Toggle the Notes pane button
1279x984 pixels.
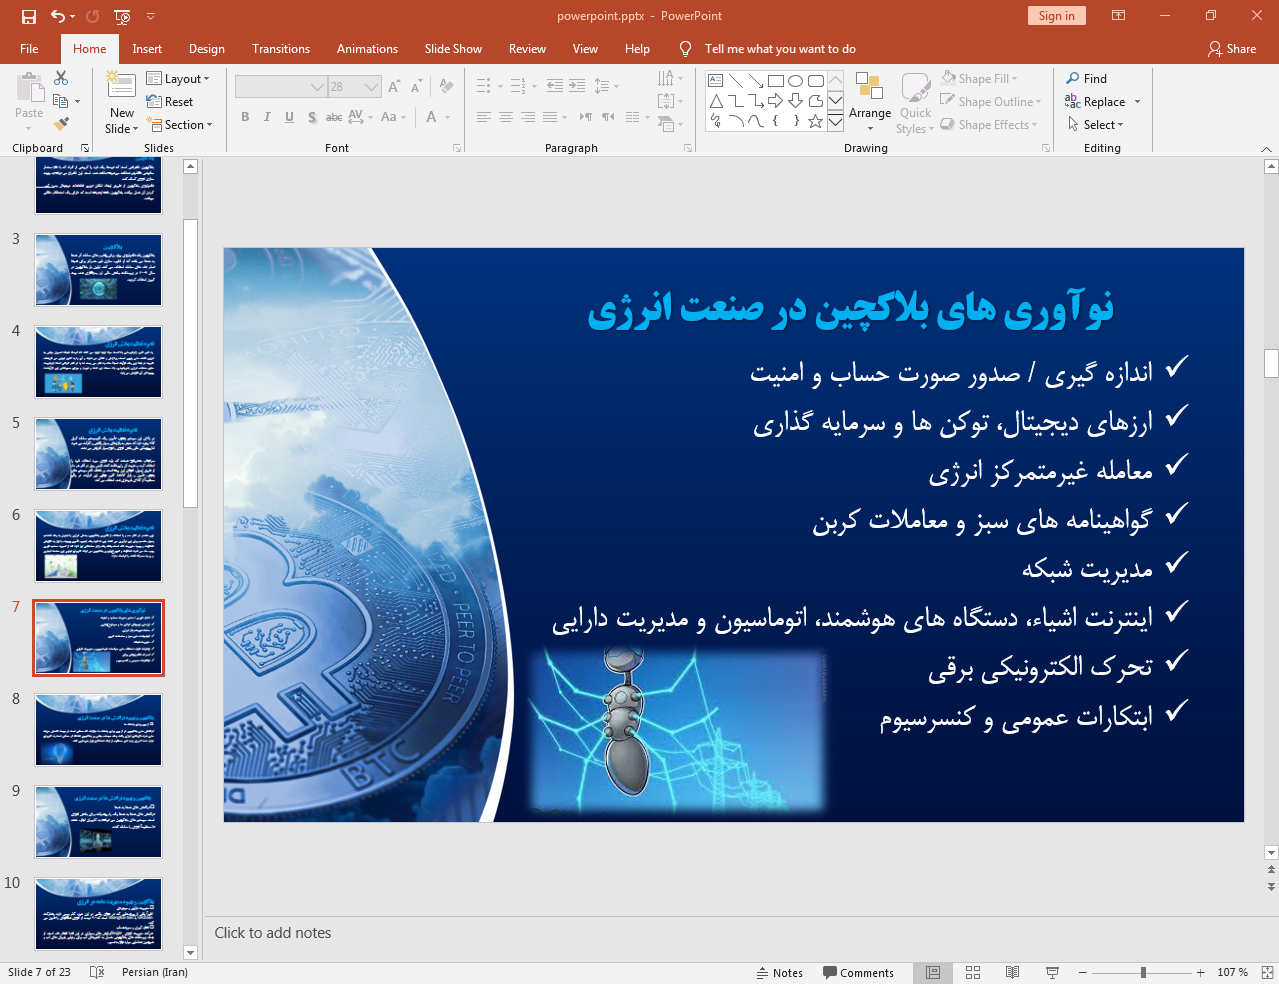[x=780, y=972]
